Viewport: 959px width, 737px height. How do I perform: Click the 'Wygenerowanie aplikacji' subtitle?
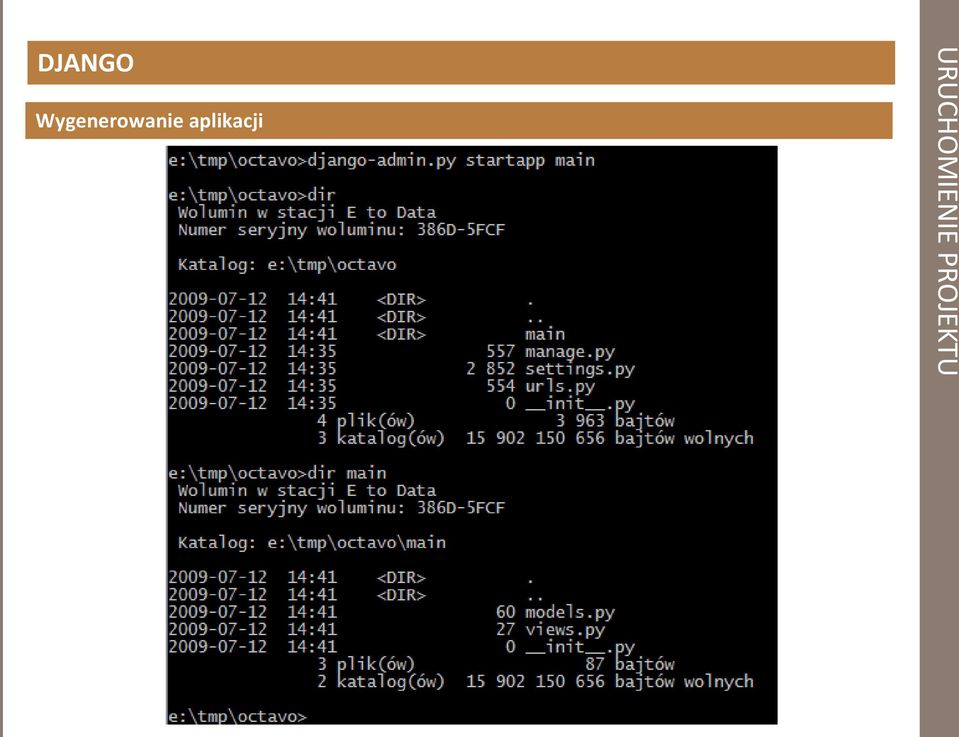(149, 120)
